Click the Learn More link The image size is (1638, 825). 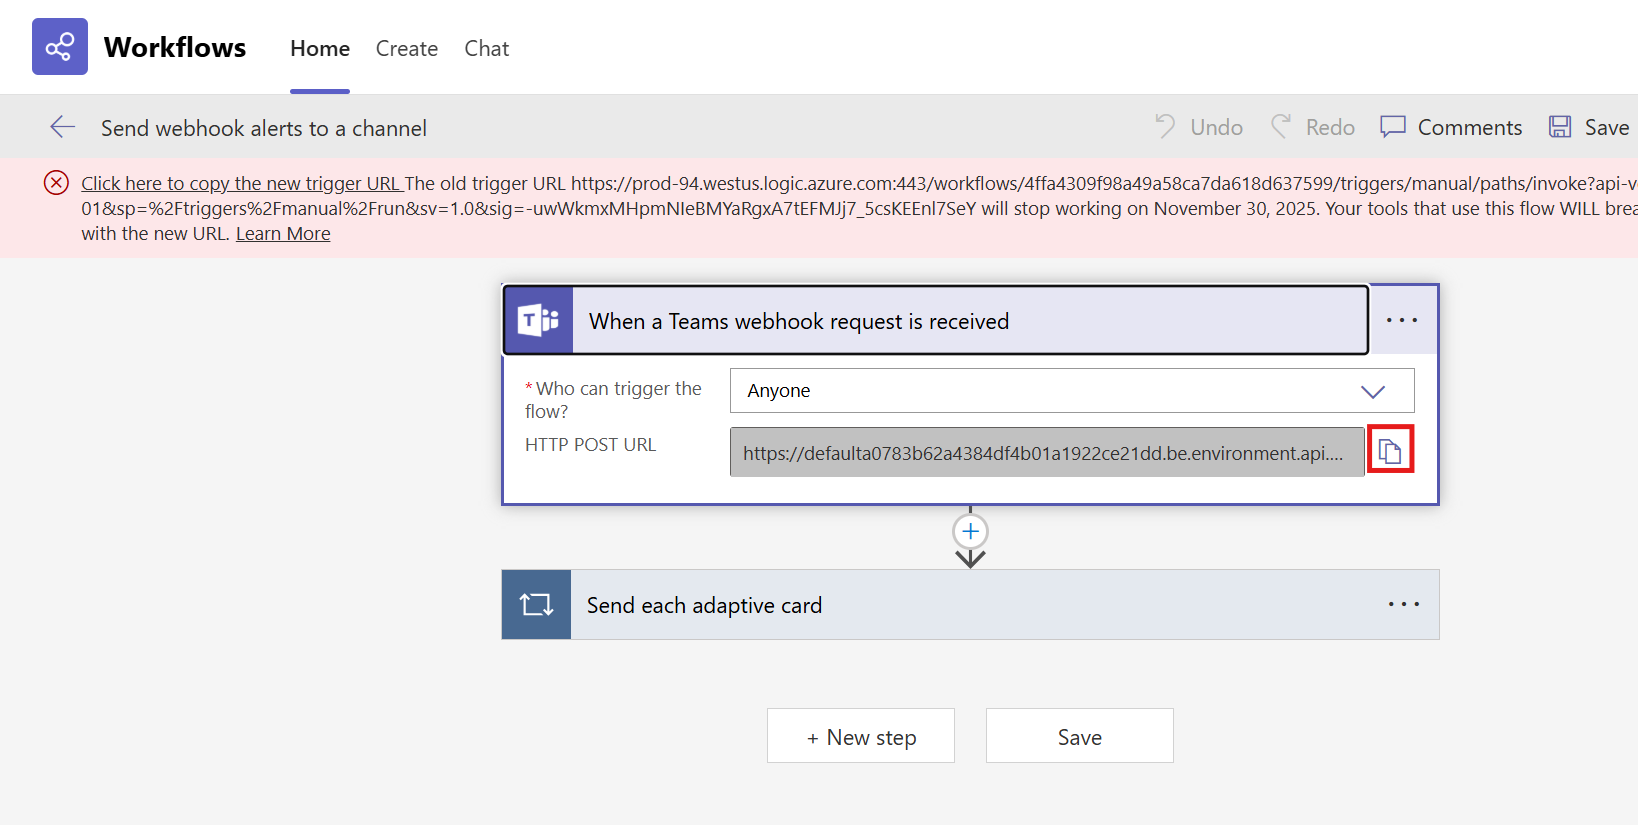(283, 232)
